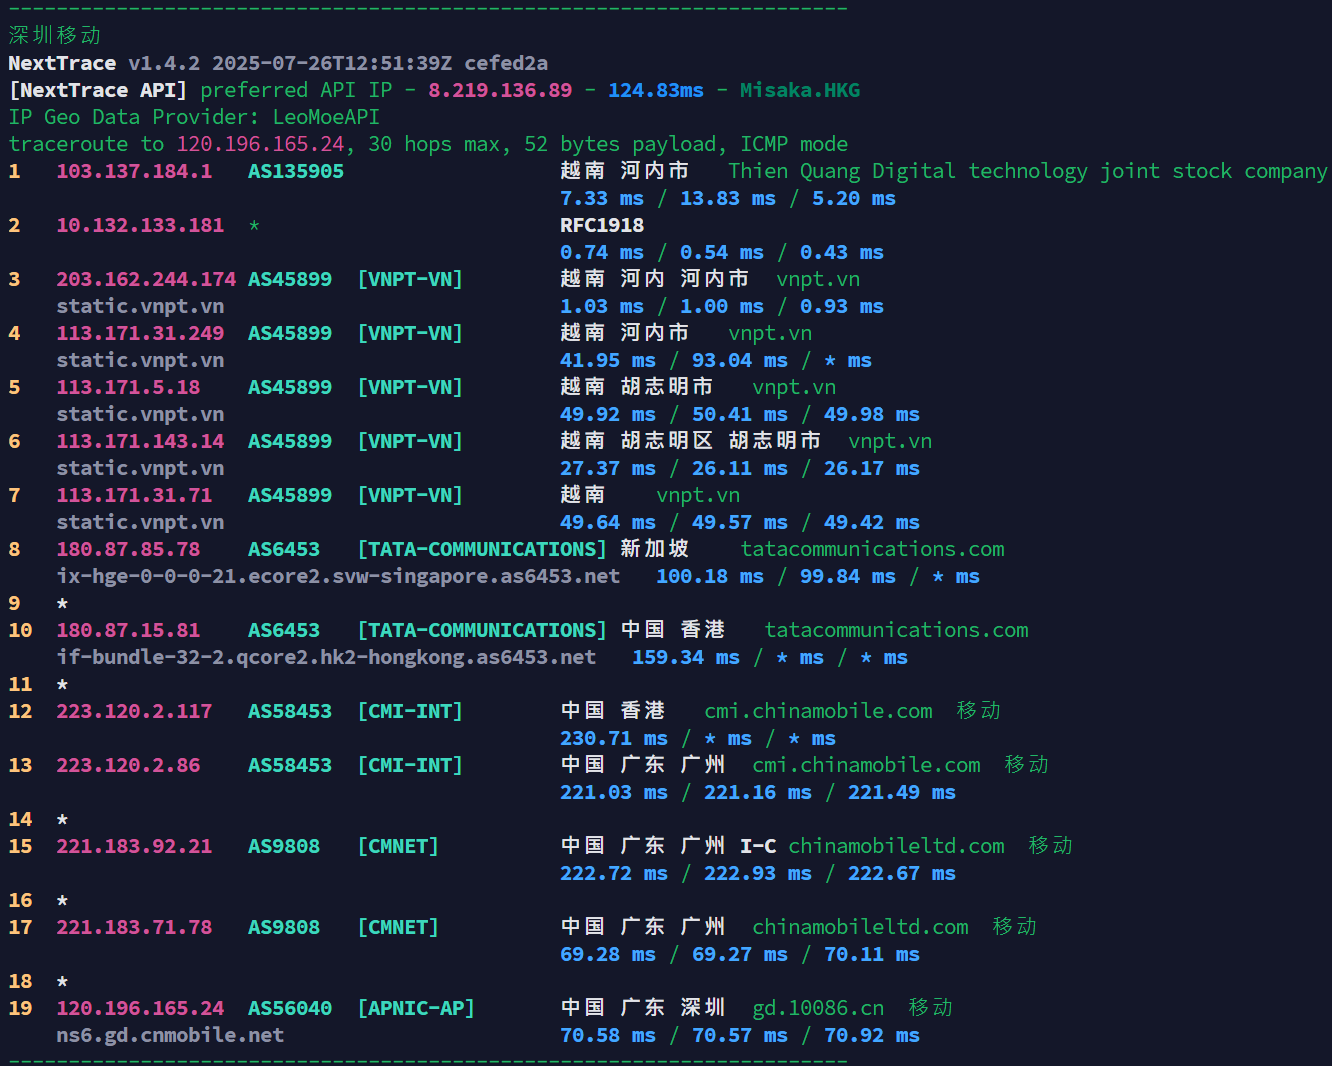The width and height of the screenshot is (1332, 1066).
Task: Click the [CMI-INT] label on hop 12
Action: tap(410, 711)
